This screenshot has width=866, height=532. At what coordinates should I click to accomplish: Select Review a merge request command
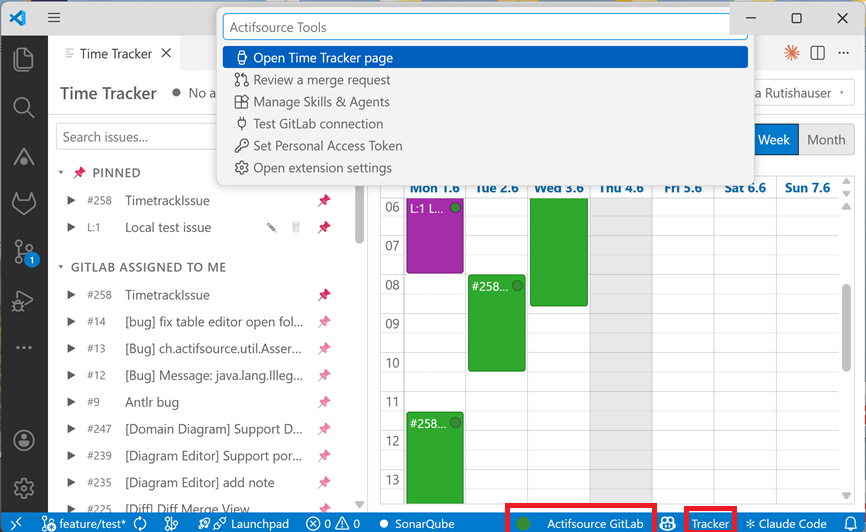485,80
